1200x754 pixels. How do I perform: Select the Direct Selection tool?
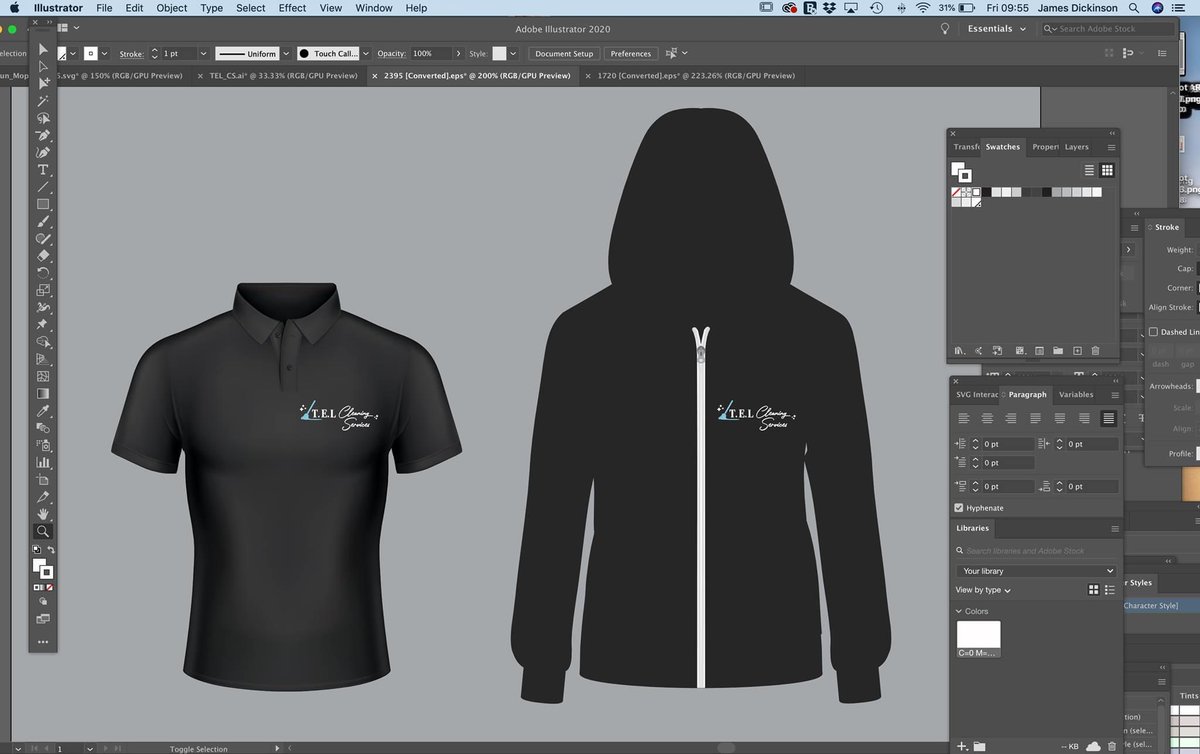tap(43, 66)
